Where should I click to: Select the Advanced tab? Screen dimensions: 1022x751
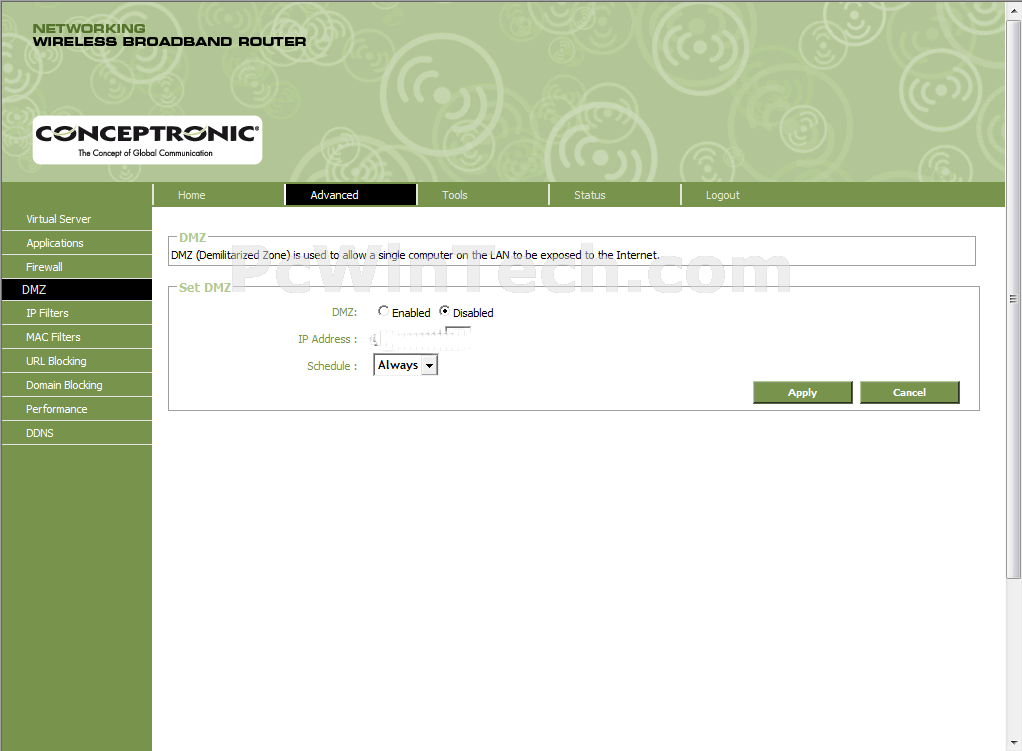click(351, 195)
